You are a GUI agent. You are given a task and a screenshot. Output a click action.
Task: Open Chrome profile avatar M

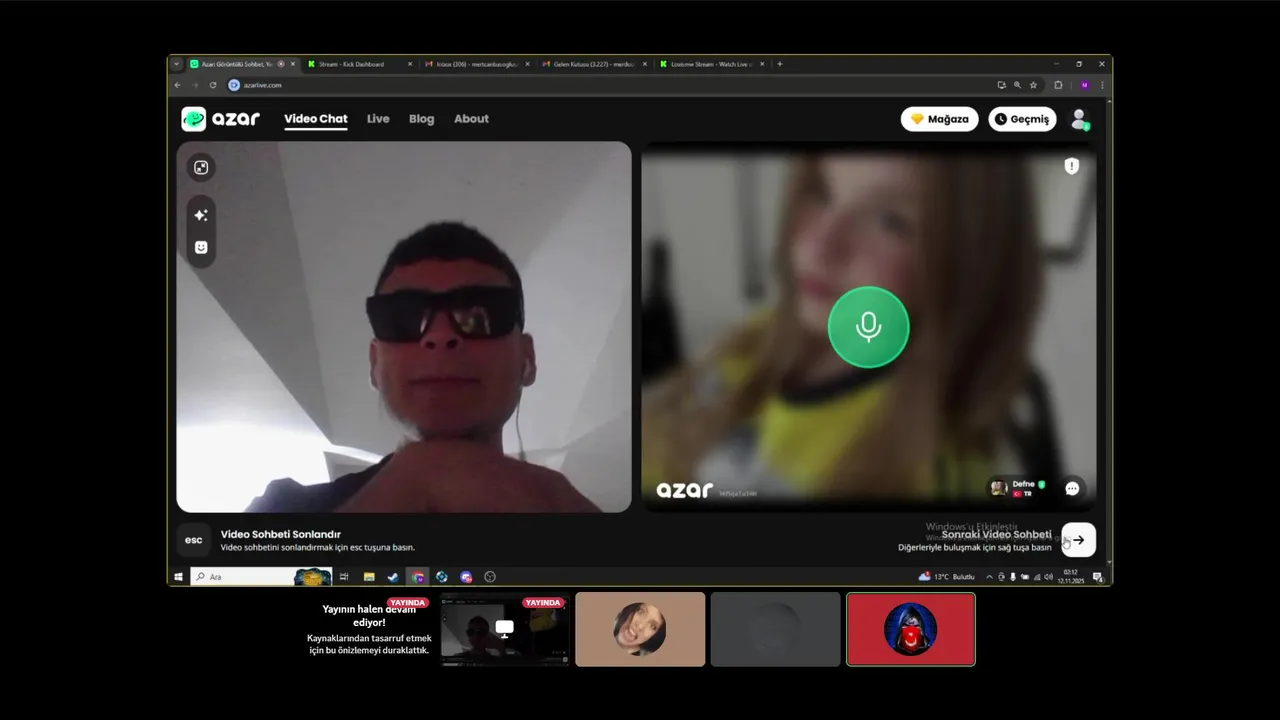pos(1085,85)
